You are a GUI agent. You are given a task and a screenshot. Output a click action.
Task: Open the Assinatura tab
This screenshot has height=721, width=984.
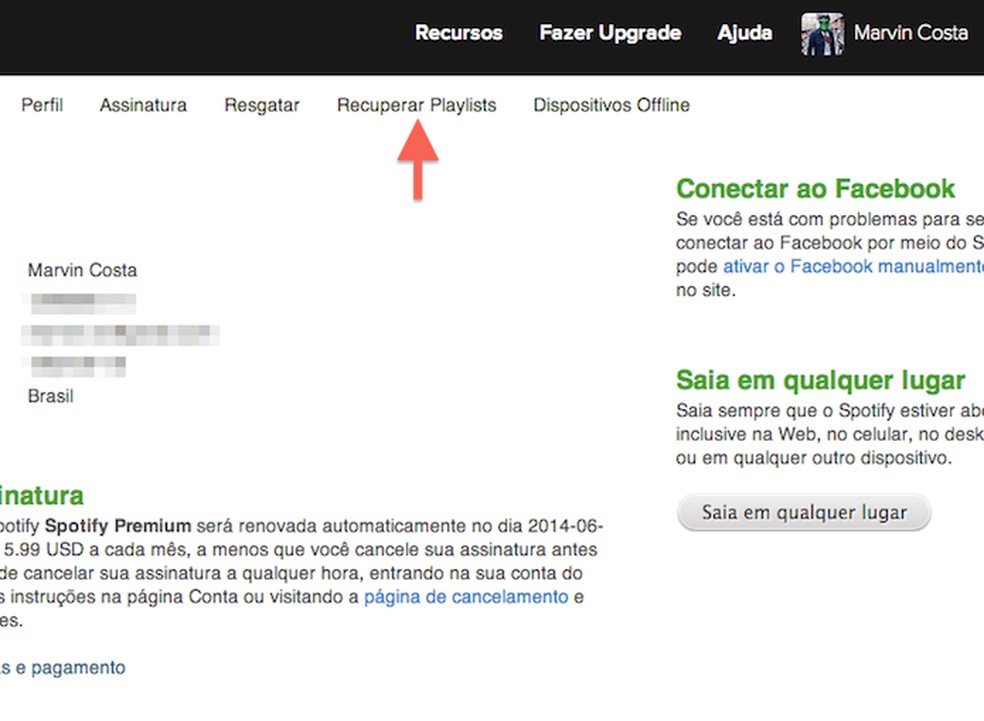click(143, 105)
